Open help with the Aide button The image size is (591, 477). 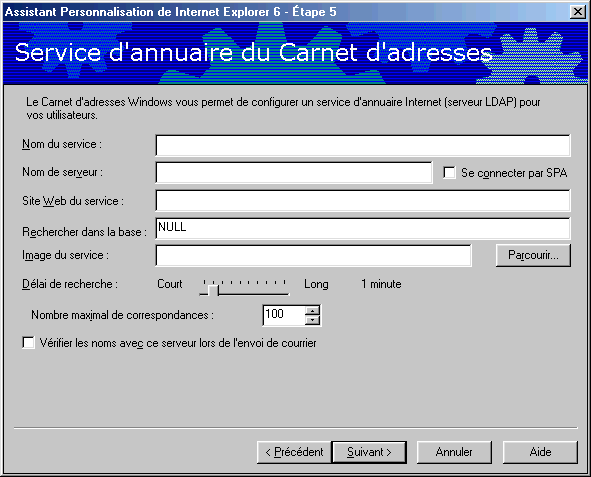click(x=540, y=452)
